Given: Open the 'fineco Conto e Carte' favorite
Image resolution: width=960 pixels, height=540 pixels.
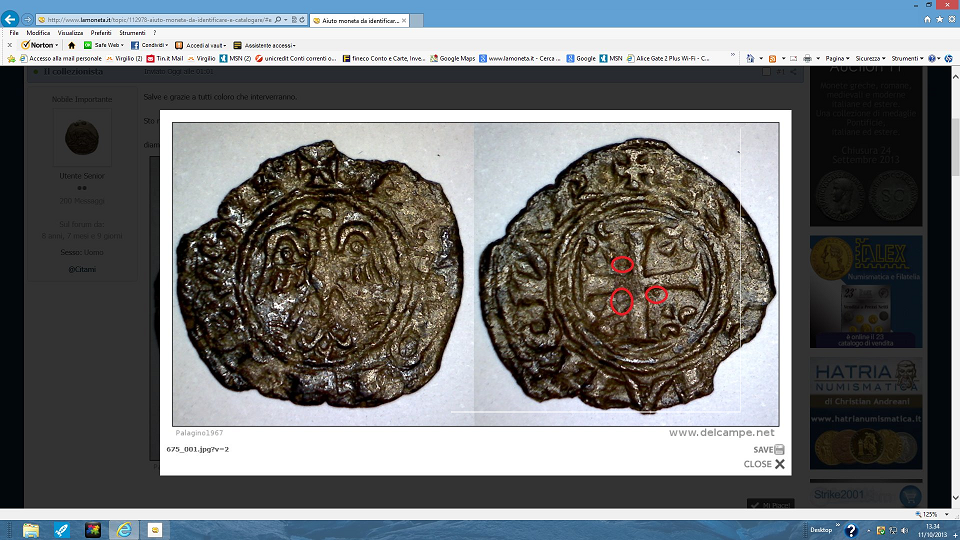Looking at the screenshot, I should point(383,59).
